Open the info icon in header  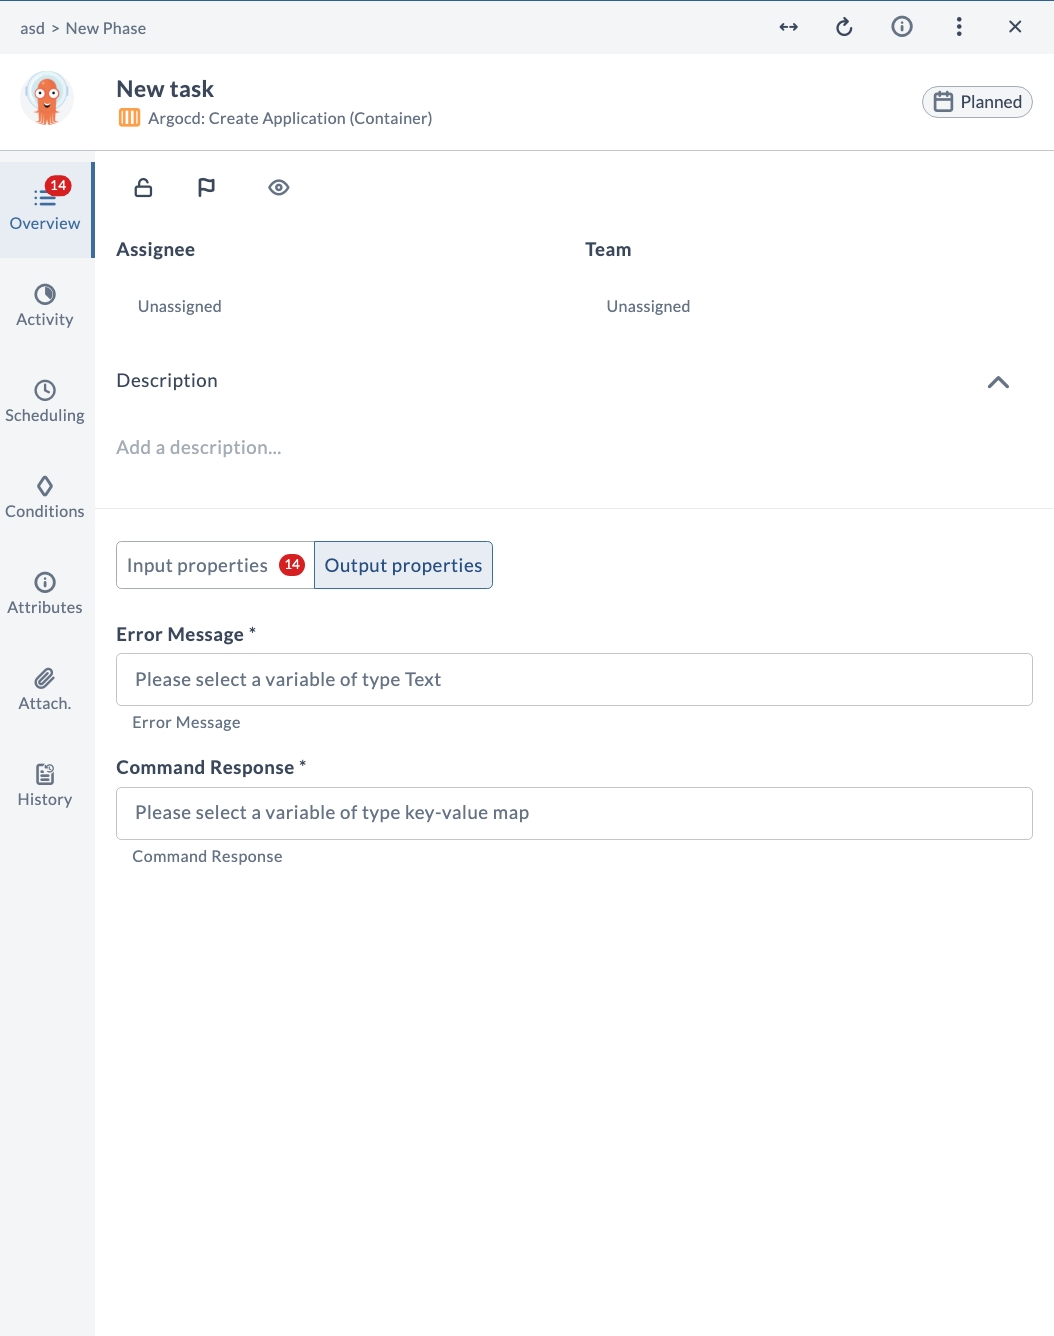click(902, 27)
